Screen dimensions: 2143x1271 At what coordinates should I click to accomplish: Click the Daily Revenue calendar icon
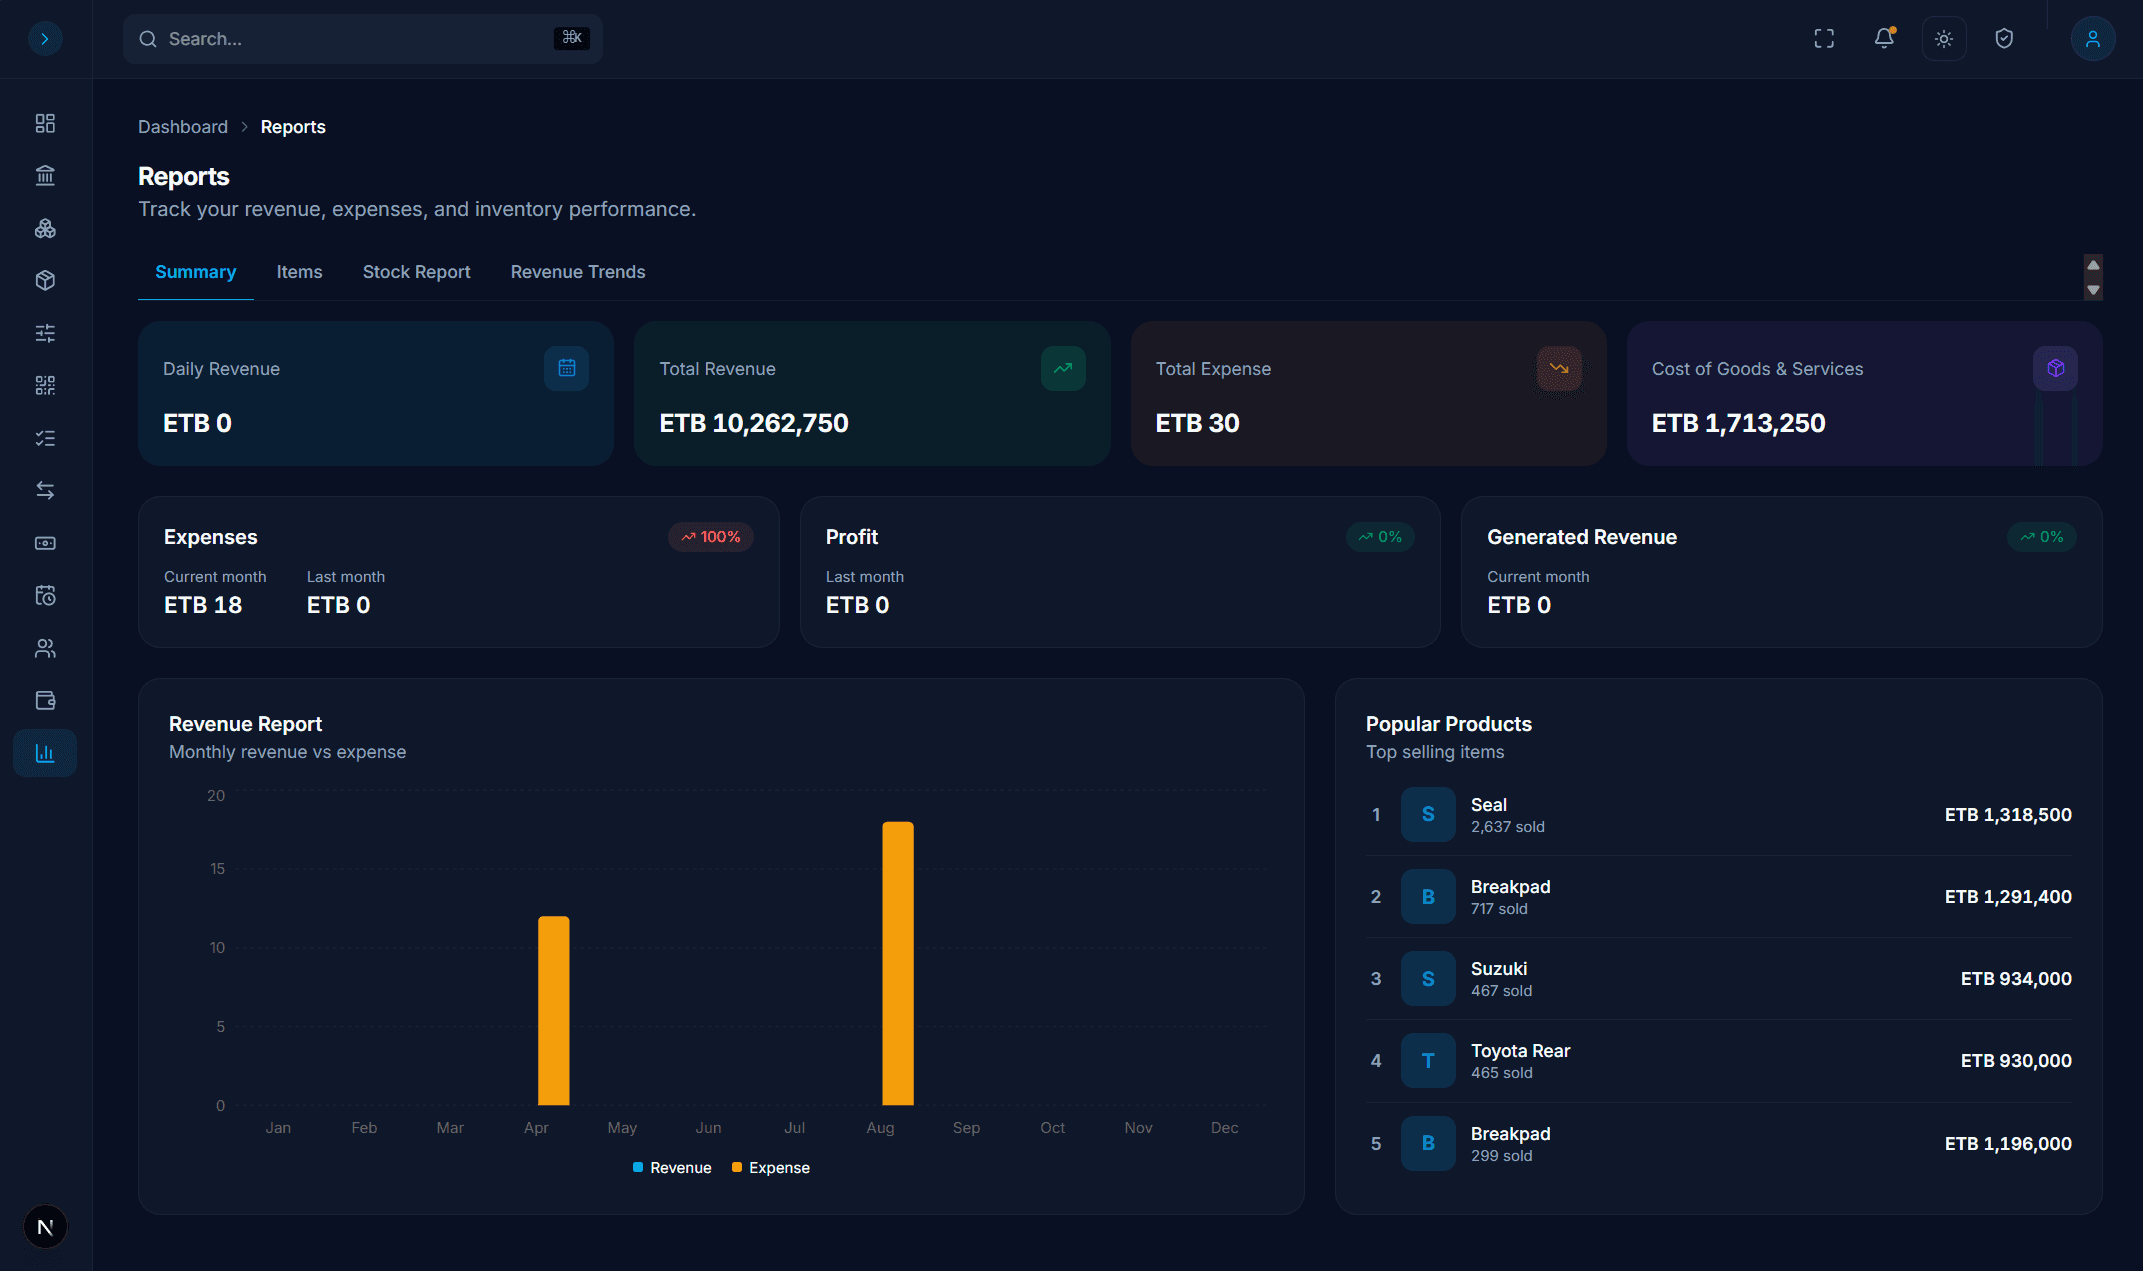click(x=566, y=368)
